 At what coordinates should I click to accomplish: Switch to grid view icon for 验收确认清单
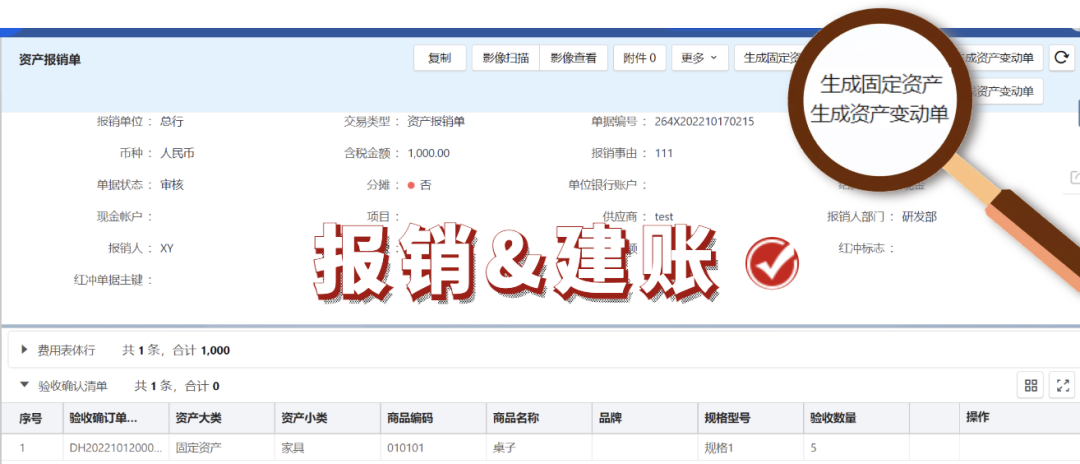coord(1030,385)
